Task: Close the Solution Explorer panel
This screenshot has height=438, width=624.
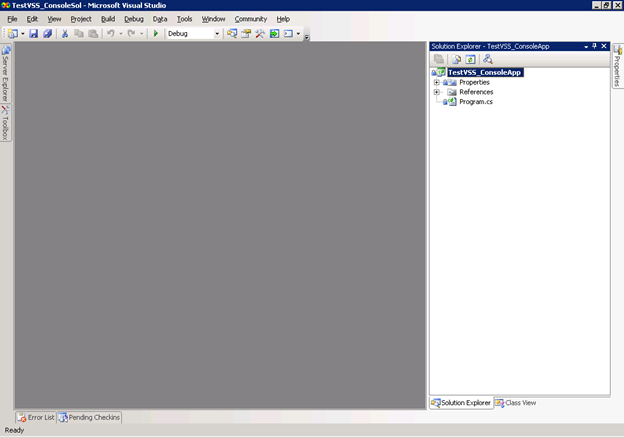Action: coord(604,46)
